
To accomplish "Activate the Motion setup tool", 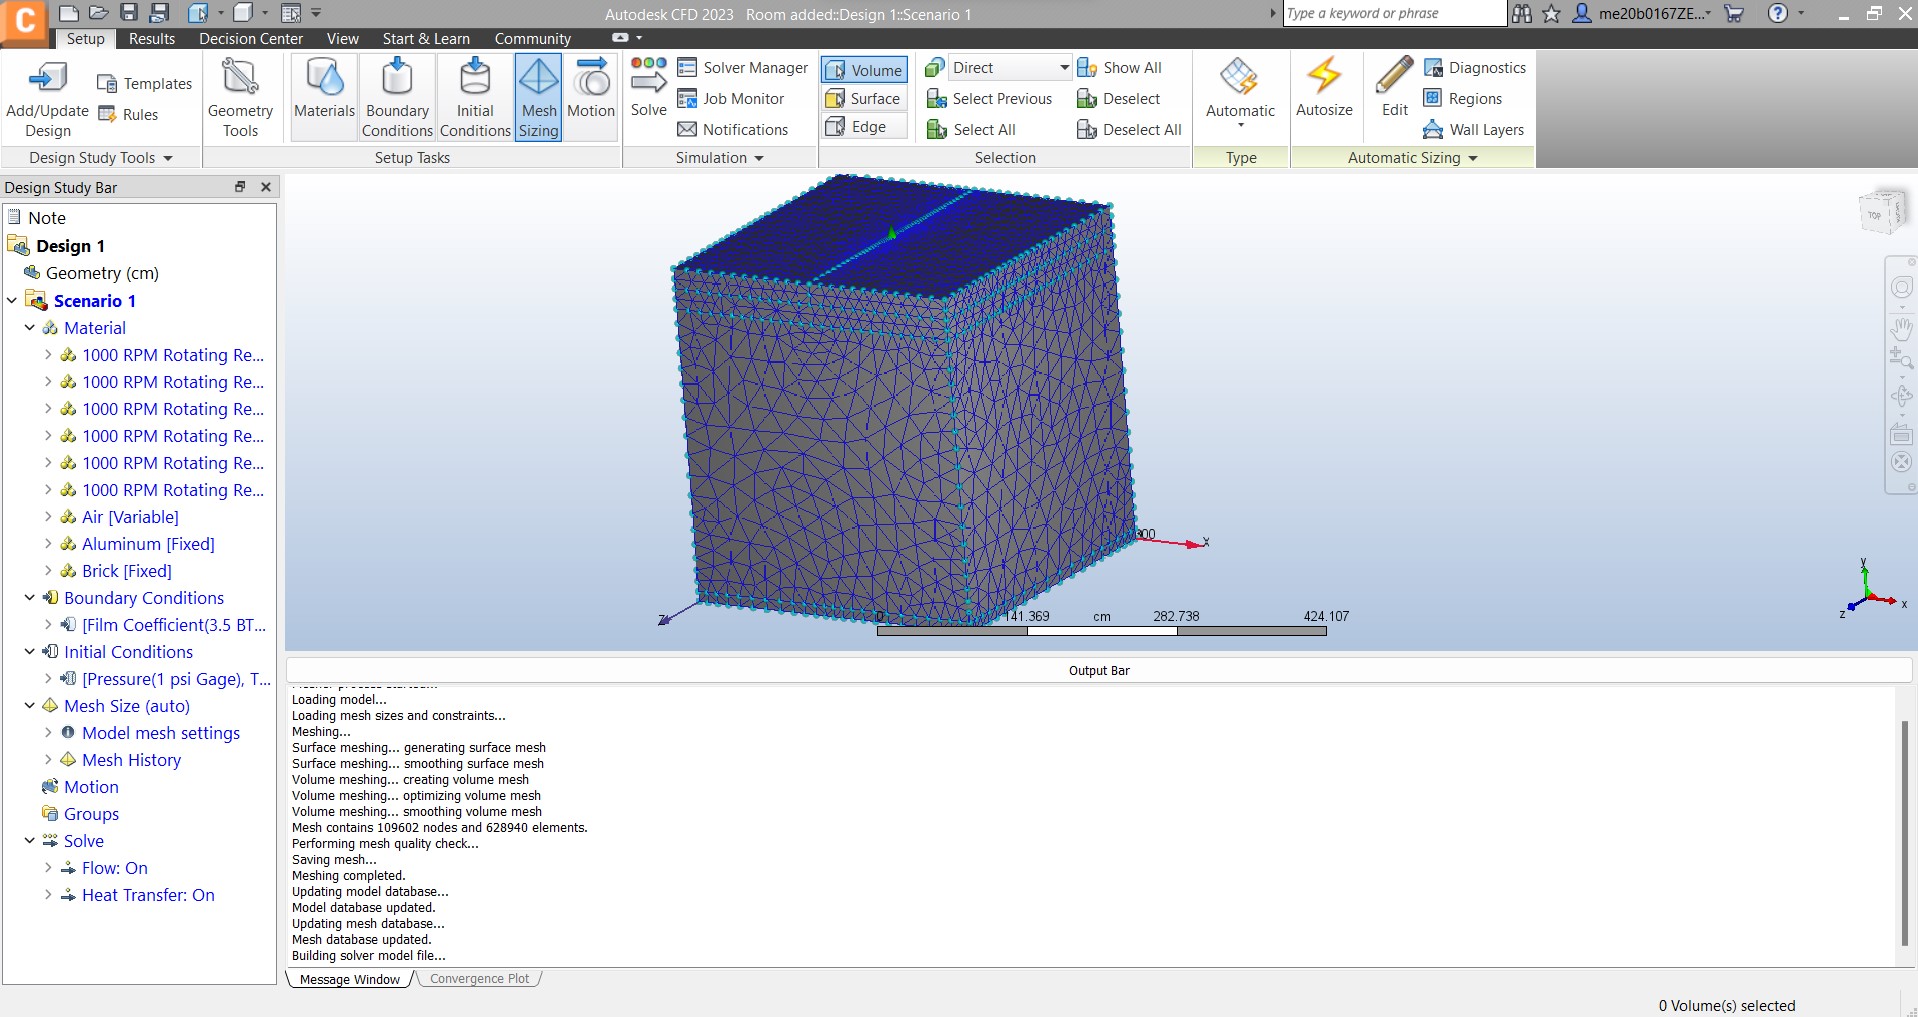I will (590, 95).
